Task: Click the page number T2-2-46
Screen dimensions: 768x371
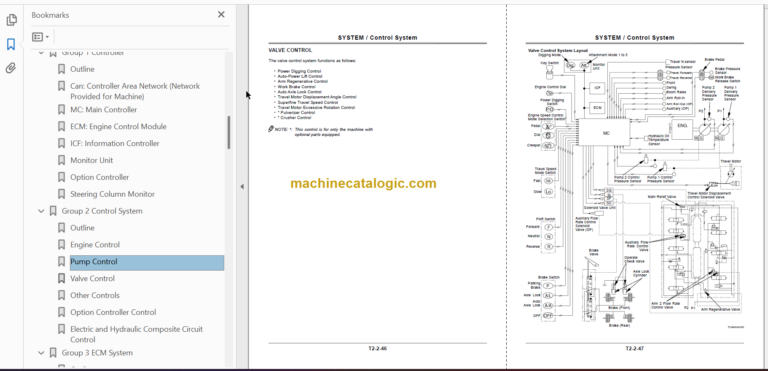Action: point(377,349)
